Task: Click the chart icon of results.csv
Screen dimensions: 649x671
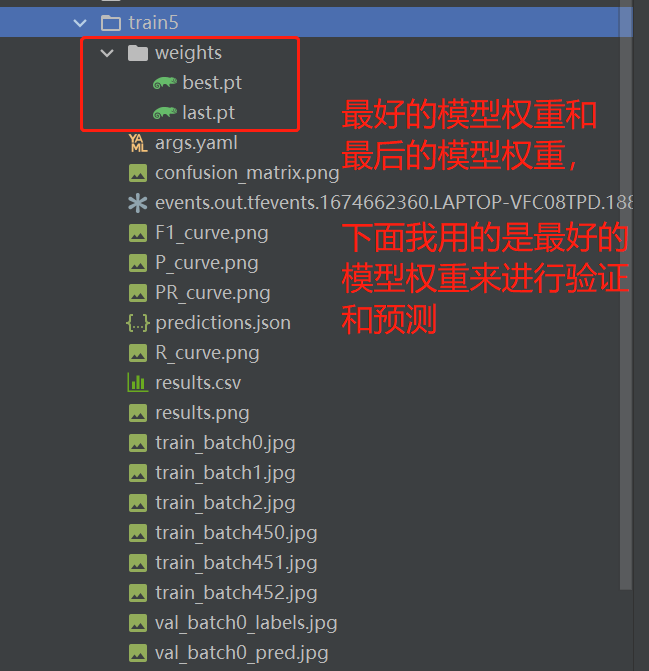Action: click(138, 383)
